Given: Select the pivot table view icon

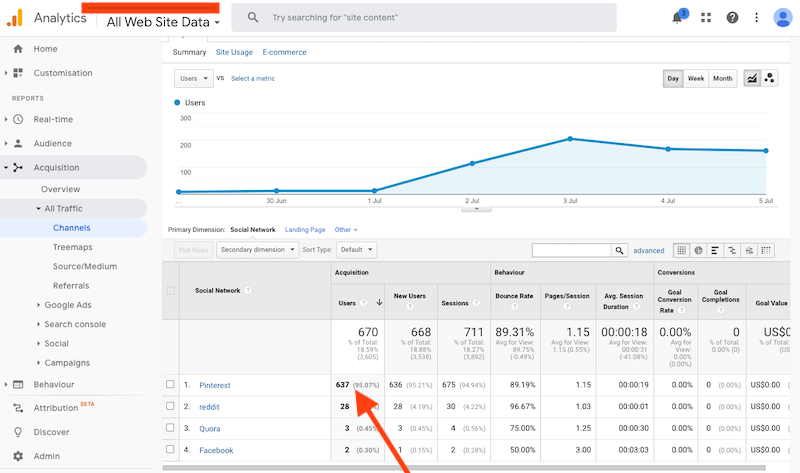Looking at the screenshot, I should (x=766, y=250).
